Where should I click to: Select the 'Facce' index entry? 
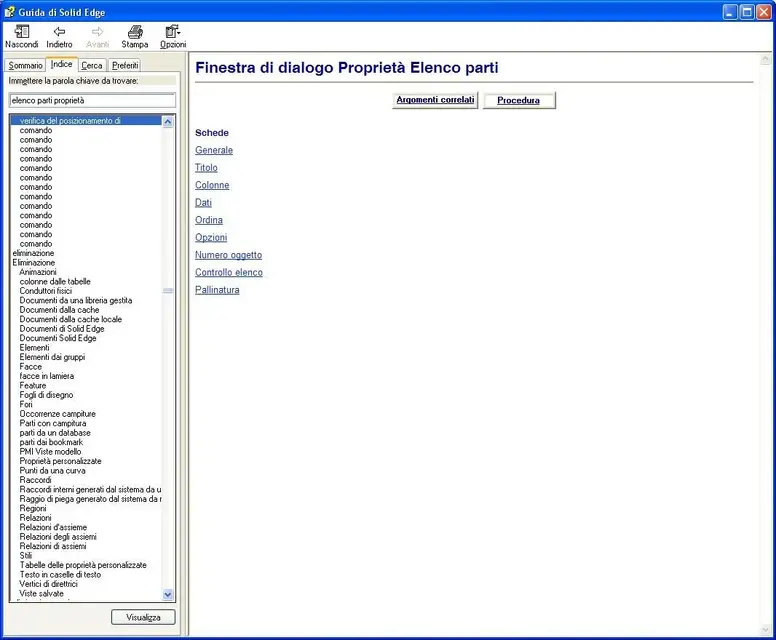coord(31,366)
